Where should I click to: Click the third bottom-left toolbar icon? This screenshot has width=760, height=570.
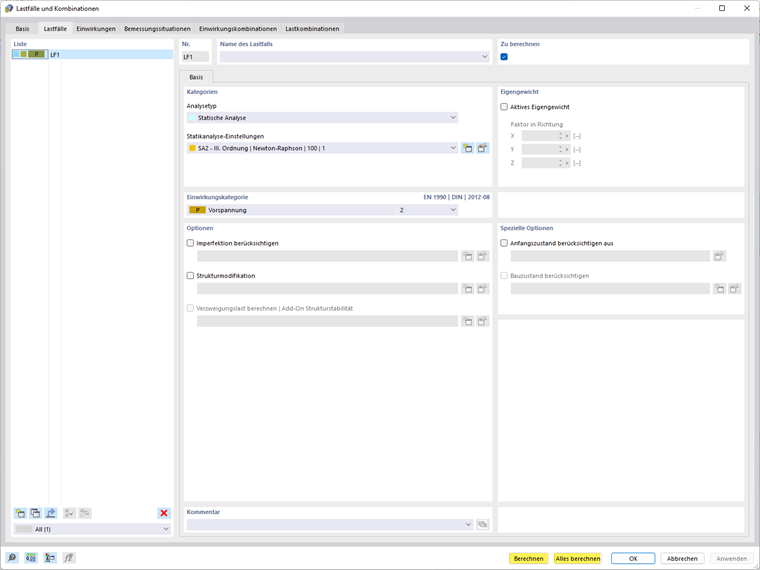tap(50, 558)
